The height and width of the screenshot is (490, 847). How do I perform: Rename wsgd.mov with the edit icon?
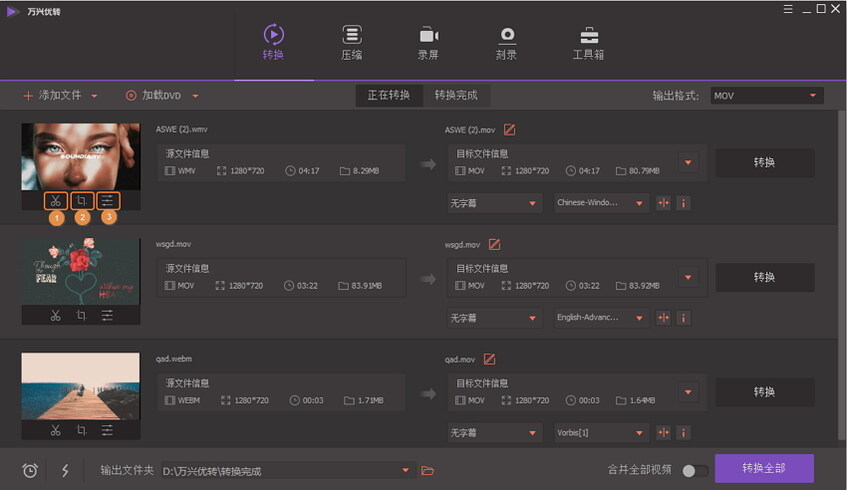pyautogui.click(x=494, y=245)
